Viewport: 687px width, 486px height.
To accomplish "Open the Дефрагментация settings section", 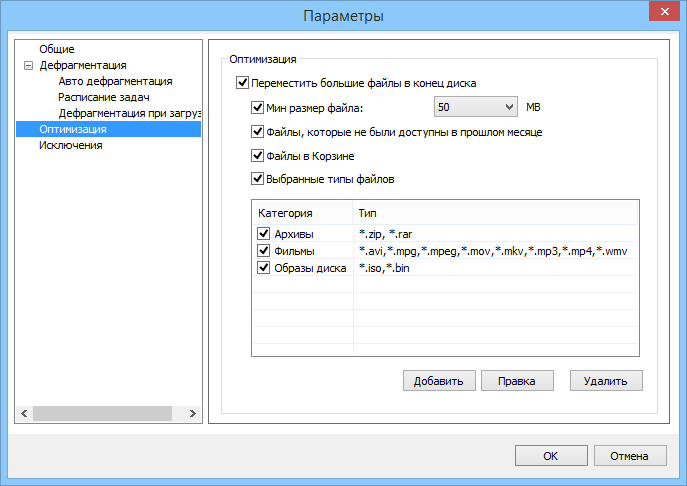I will pyautogui.click(x=83, y=65).
